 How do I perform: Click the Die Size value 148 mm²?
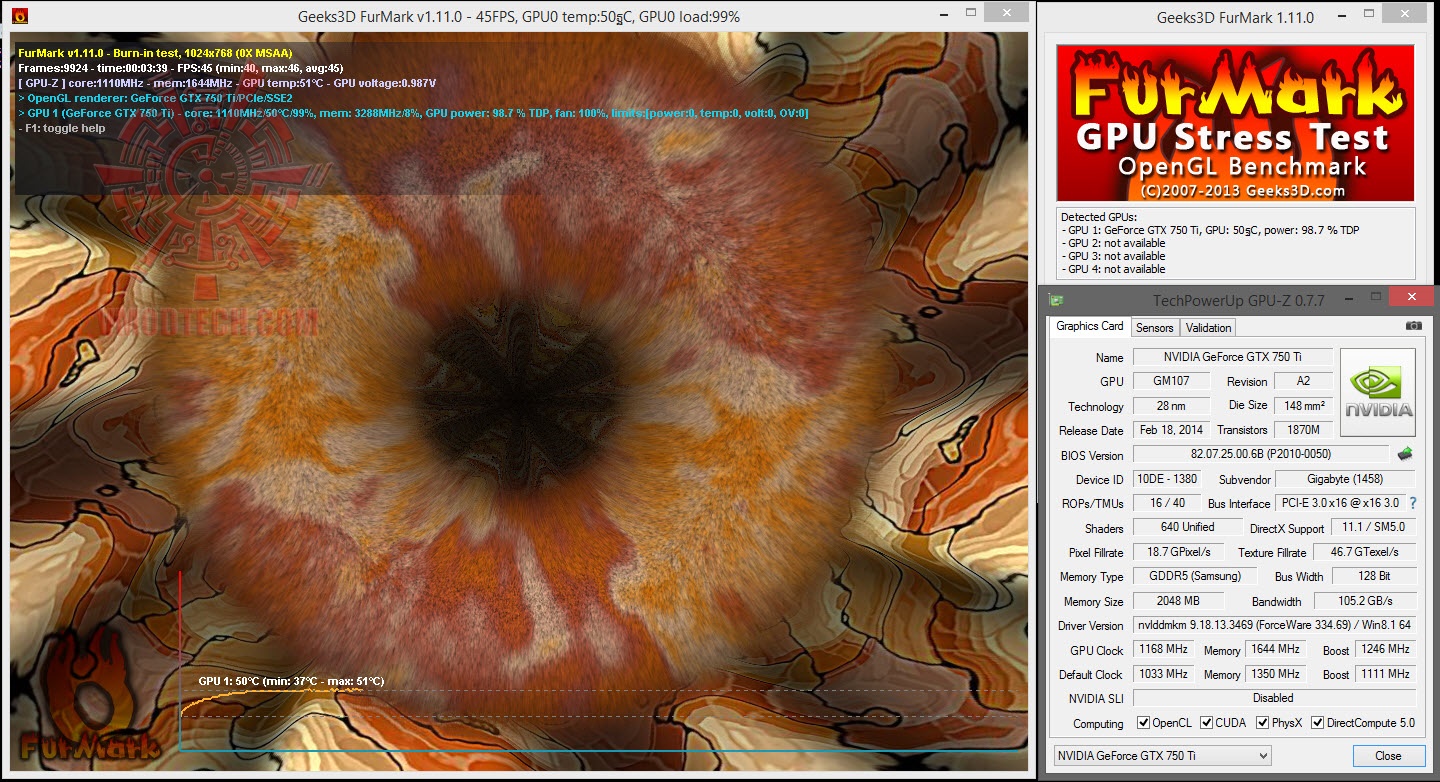(1303, 406)
